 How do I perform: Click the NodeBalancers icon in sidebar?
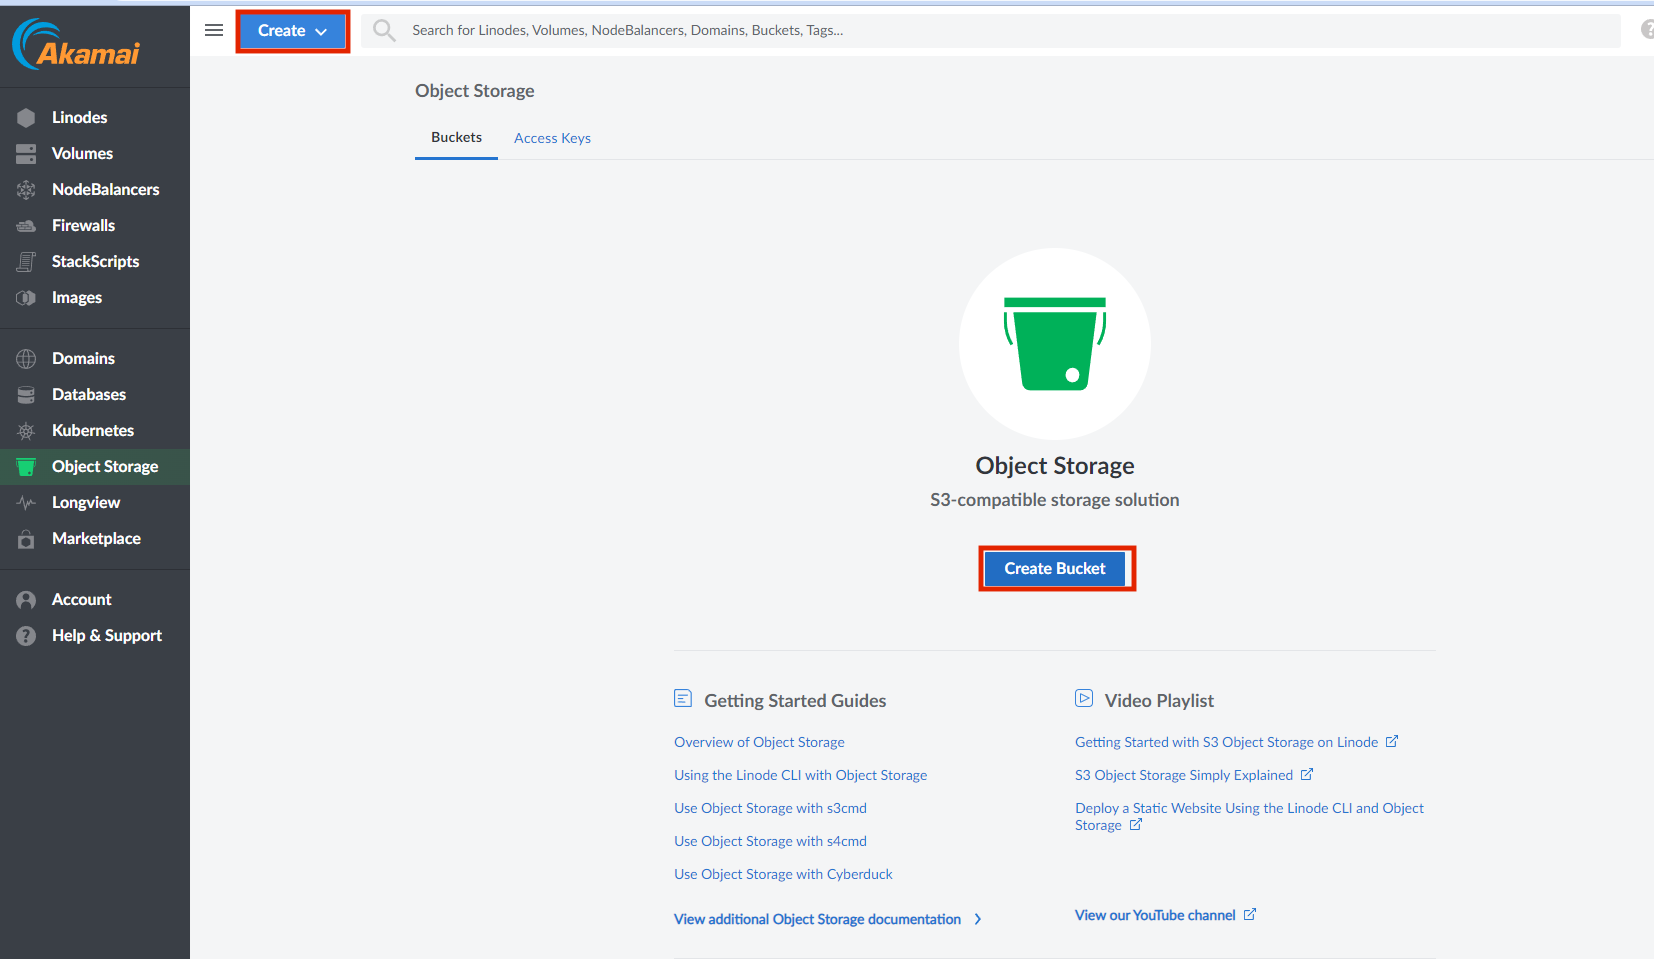tap(26, 190)
